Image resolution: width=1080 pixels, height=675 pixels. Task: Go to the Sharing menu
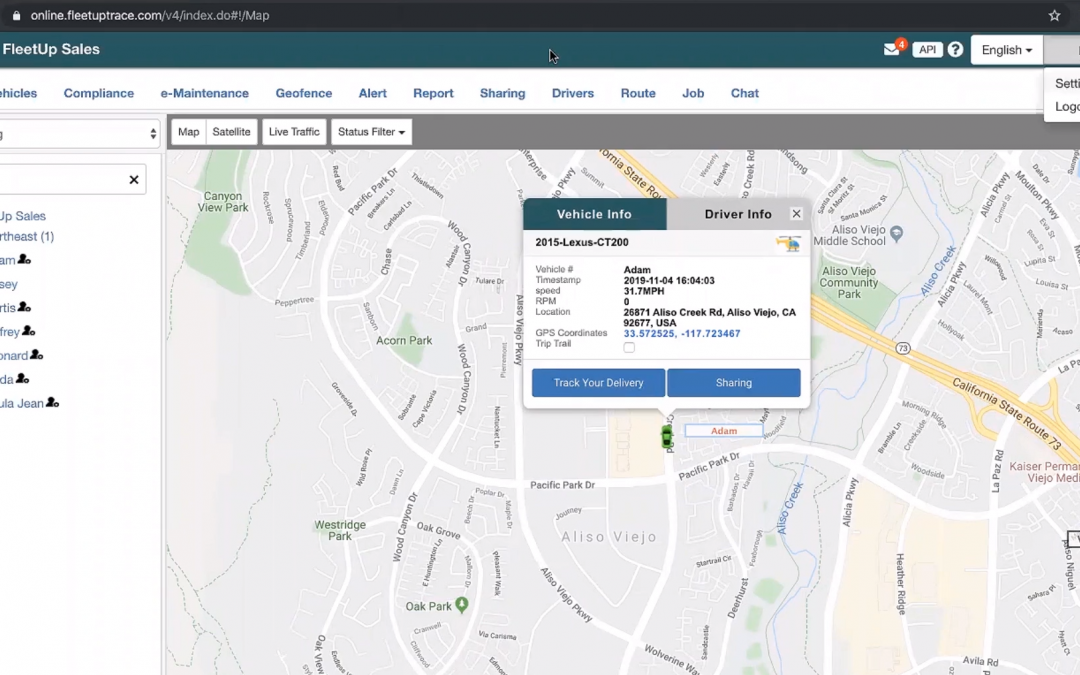point(502,93)
